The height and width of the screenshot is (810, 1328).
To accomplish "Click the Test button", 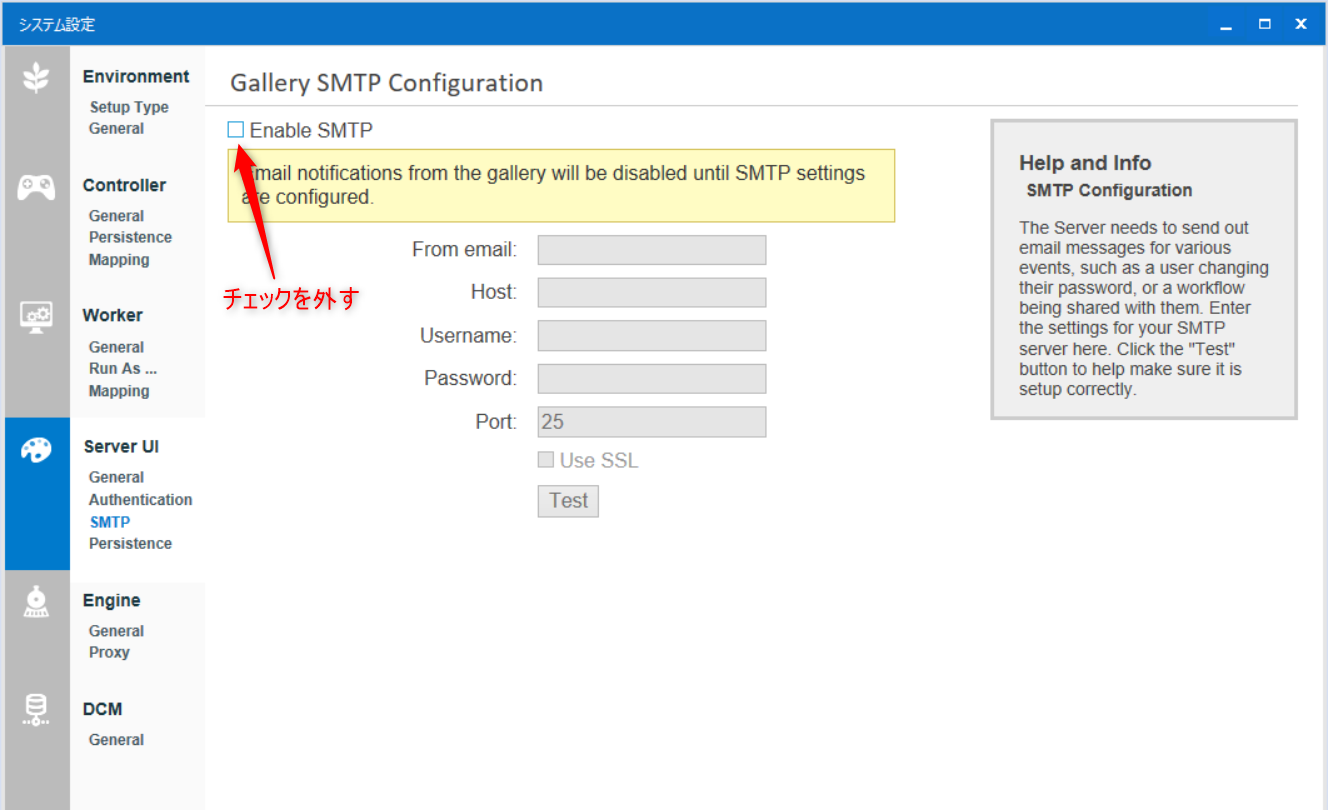I will [x=568, y=501].
